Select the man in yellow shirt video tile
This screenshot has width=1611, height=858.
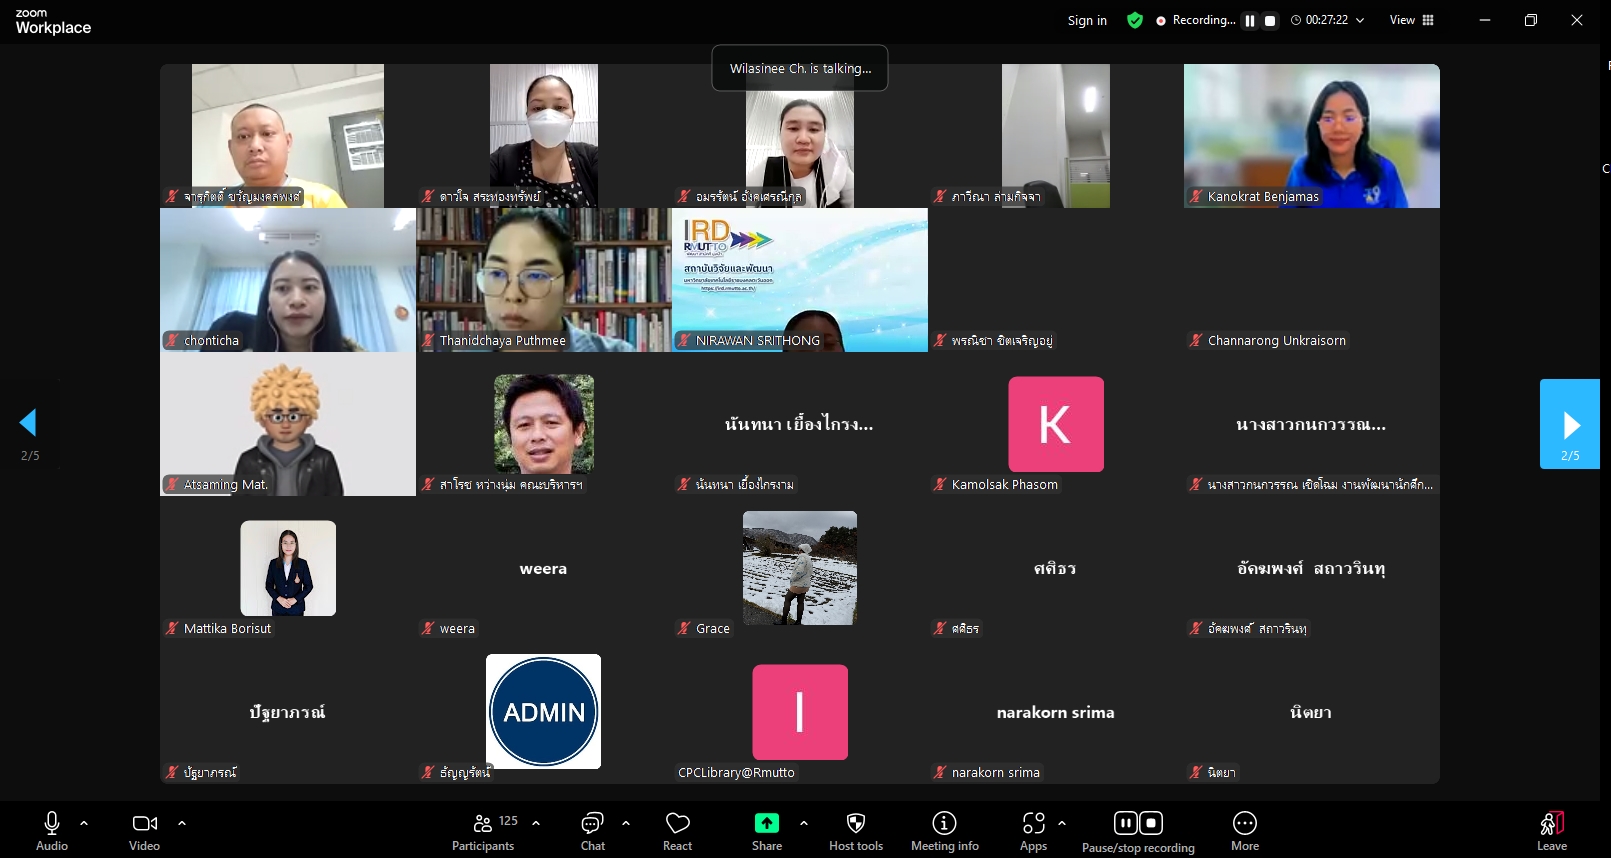(288, 136)
